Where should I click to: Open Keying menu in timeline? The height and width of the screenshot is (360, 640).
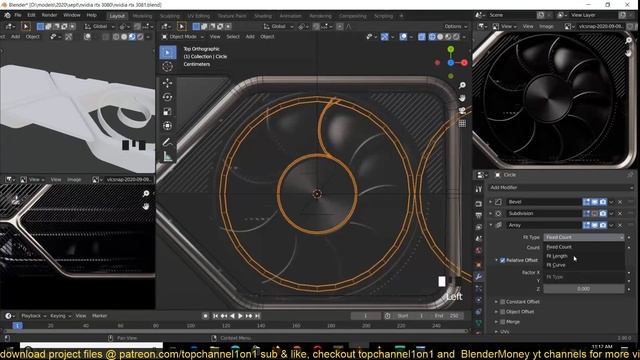(60, 316)
